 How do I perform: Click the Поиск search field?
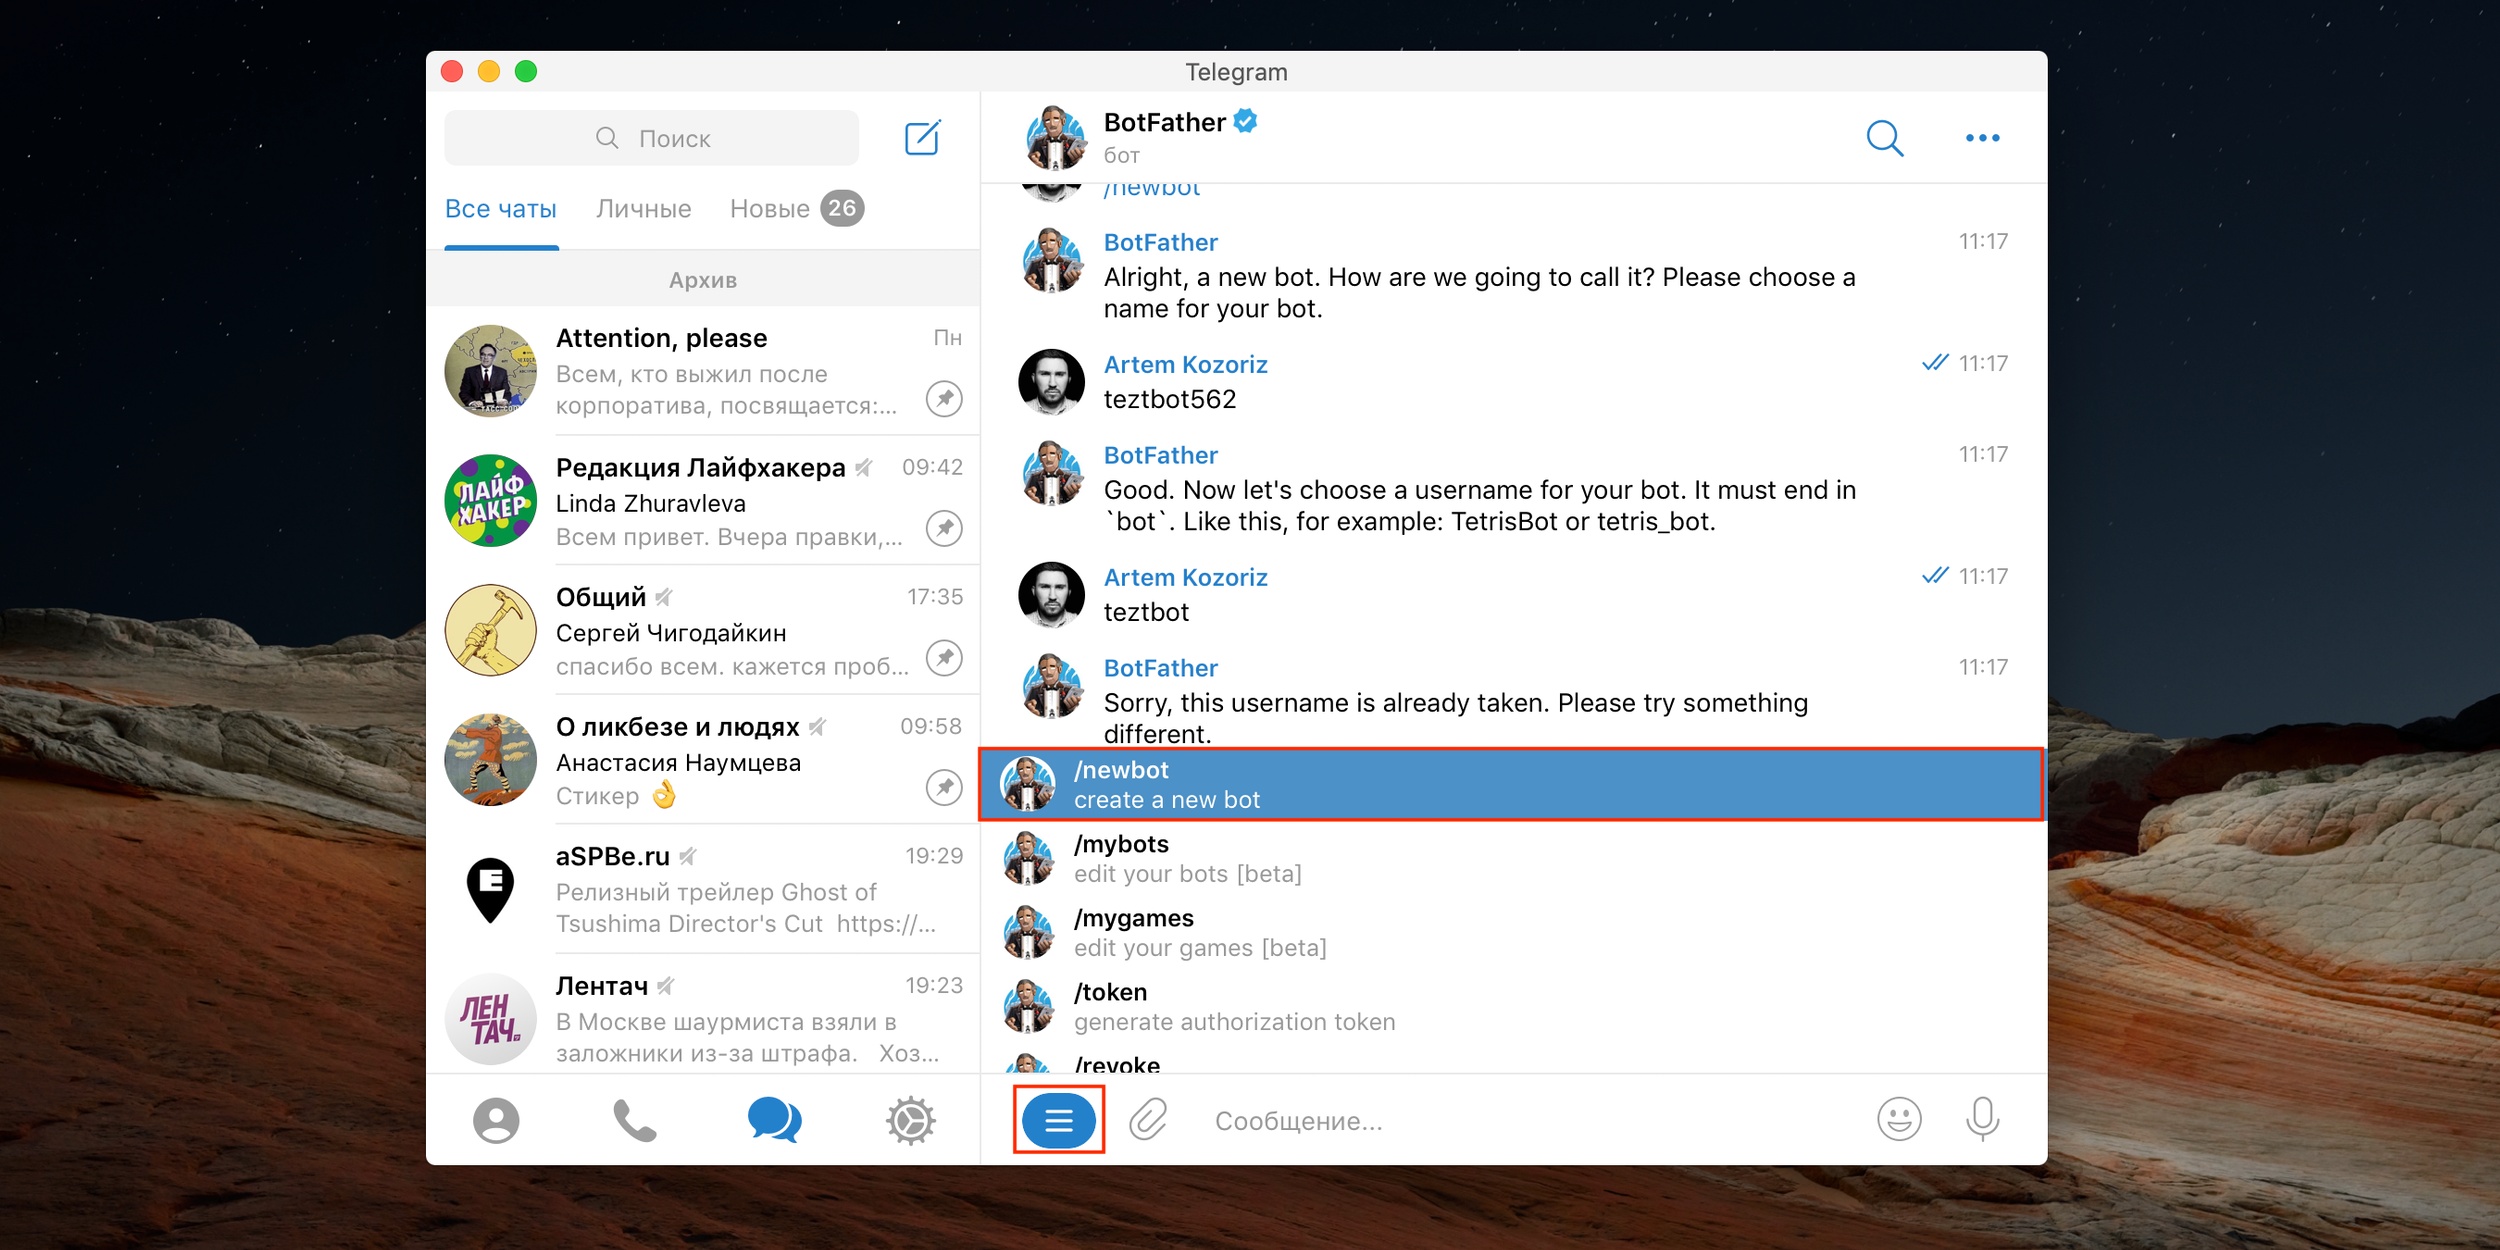click(652, 138)
